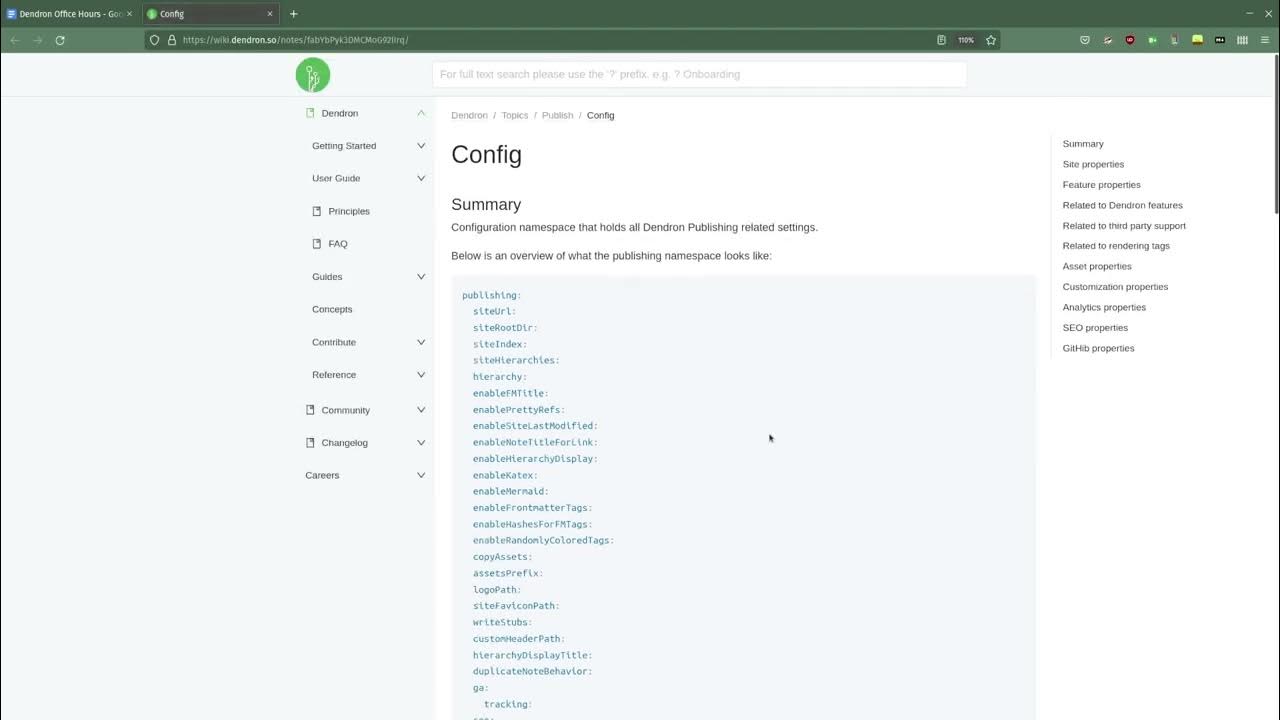The width and height of the screenshot is (1280, 720).
Task: Expand the Community section
Action: 421,410
